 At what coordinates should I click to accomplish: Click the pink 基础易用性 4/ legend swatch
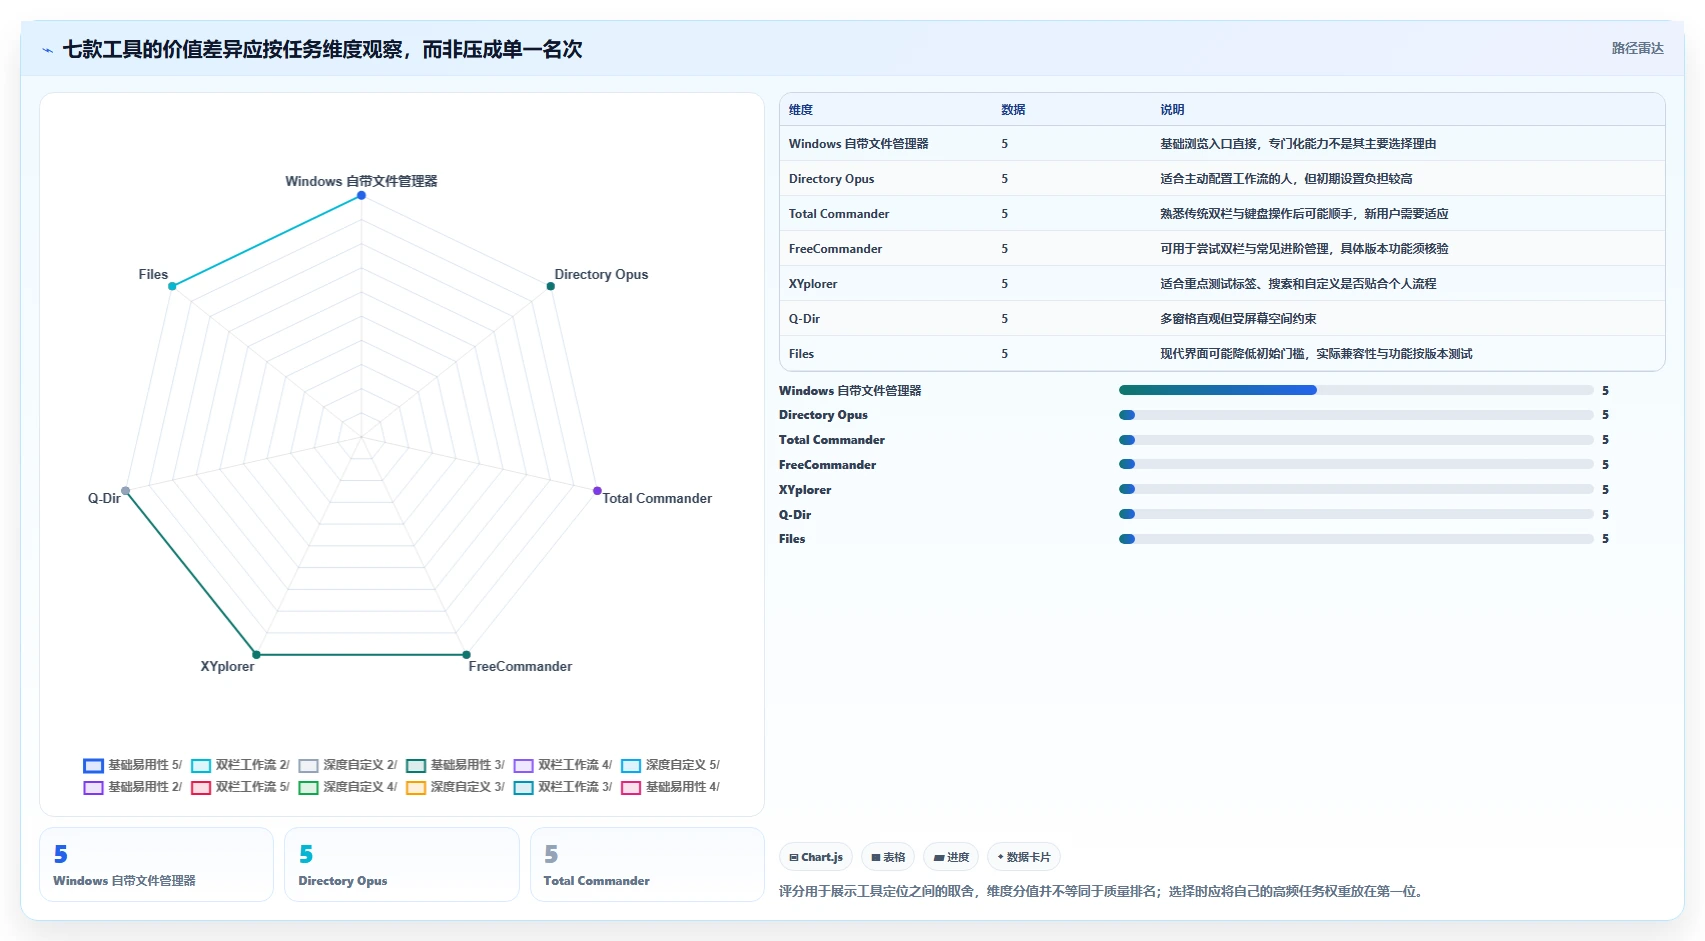(631, 788)
